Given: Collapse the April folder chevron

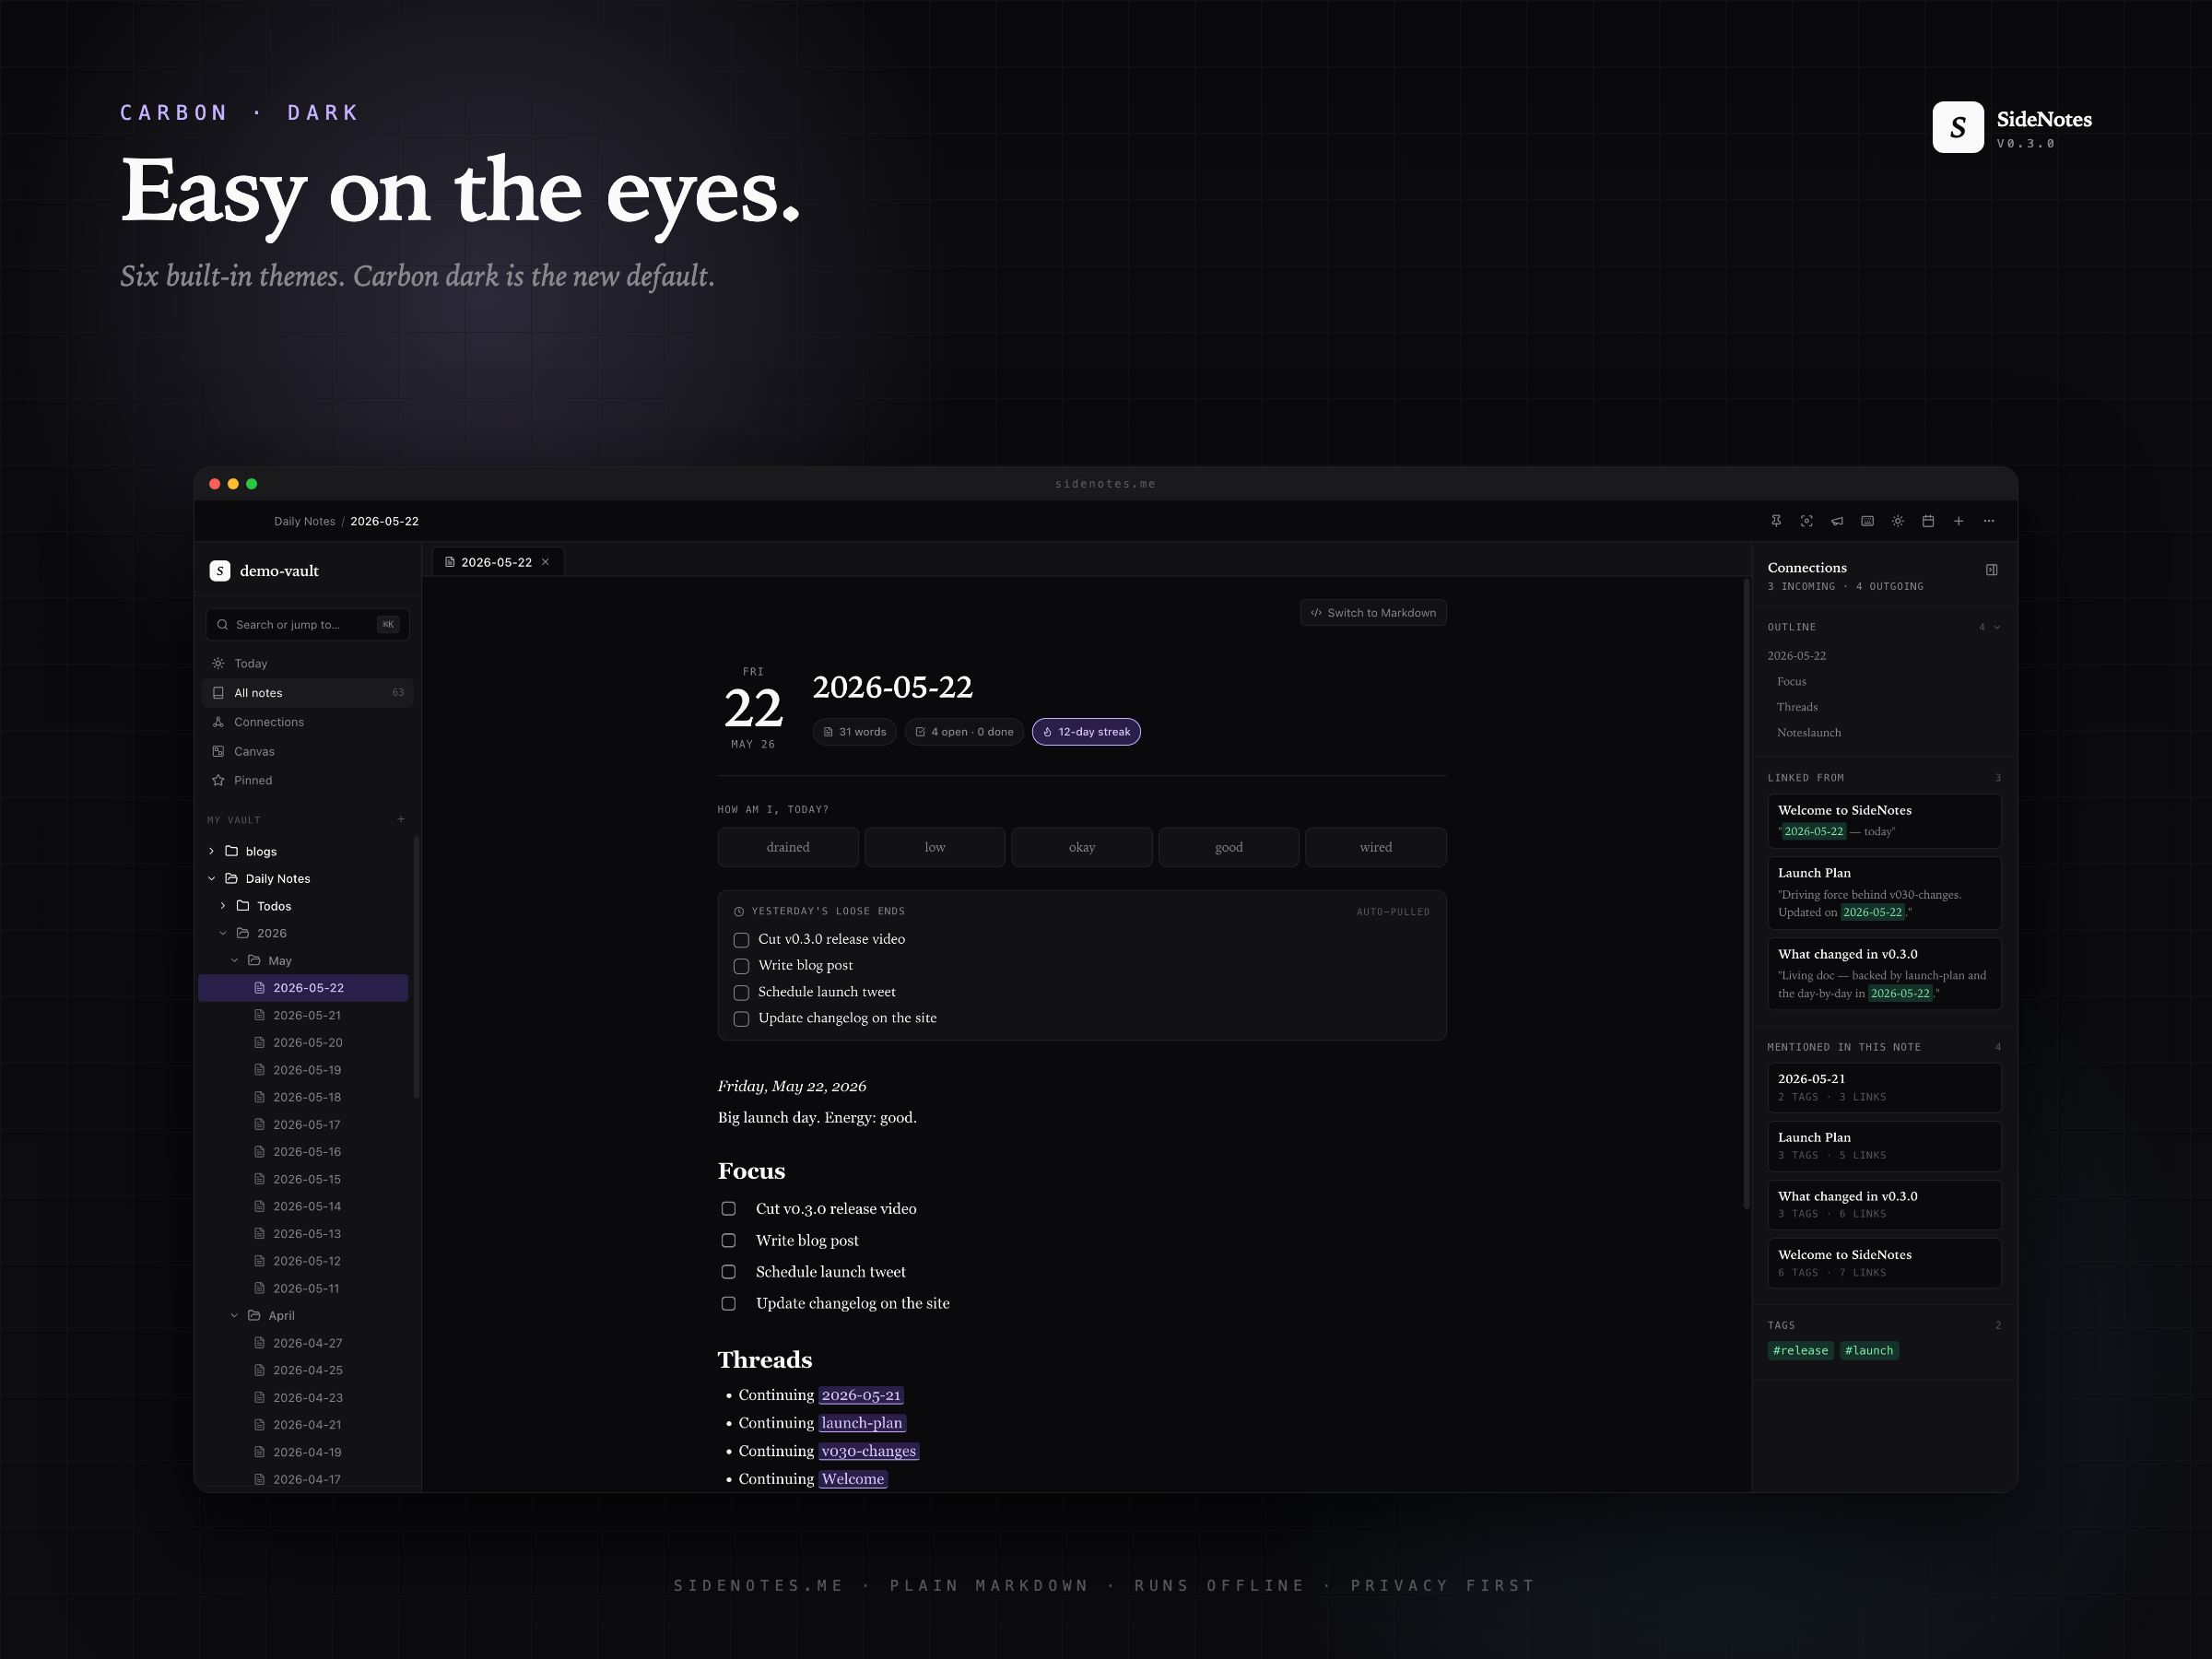Looking at the screenshot, I should pos(234,1316).
